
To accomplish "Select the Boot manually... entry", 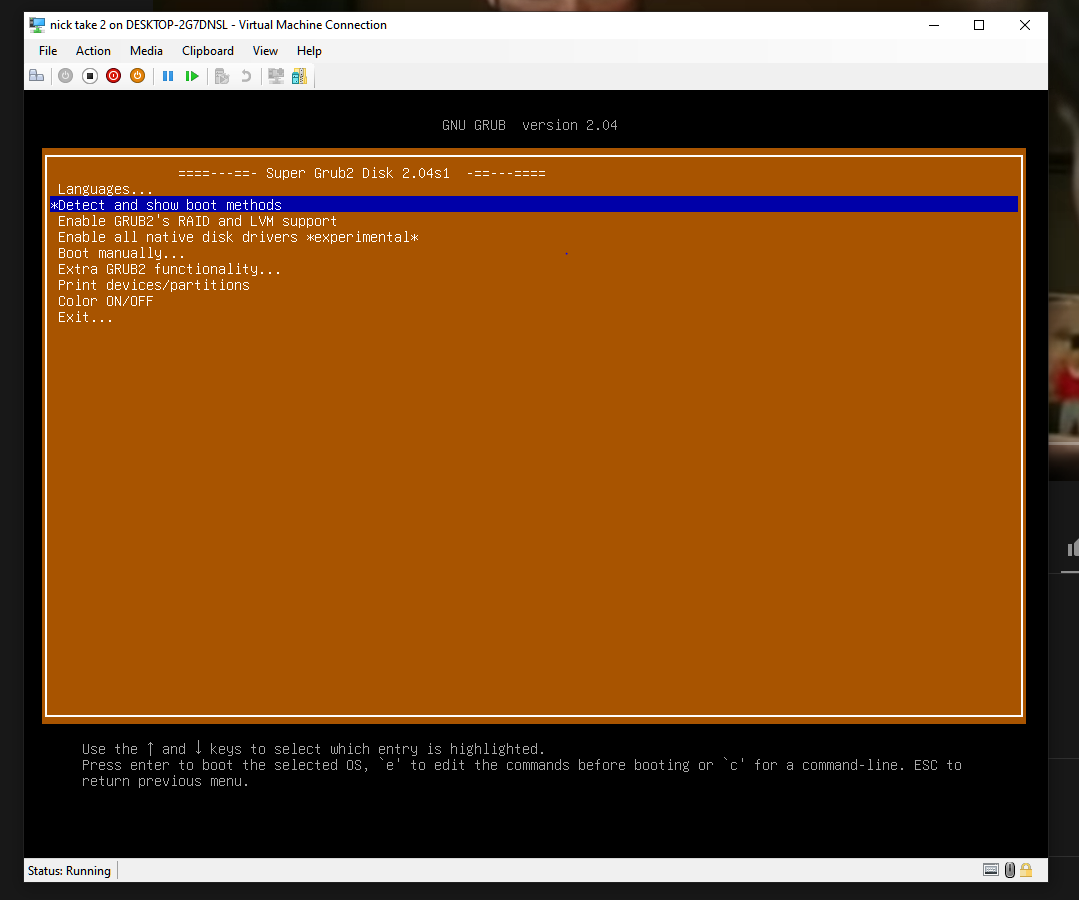I will [534, 253].
